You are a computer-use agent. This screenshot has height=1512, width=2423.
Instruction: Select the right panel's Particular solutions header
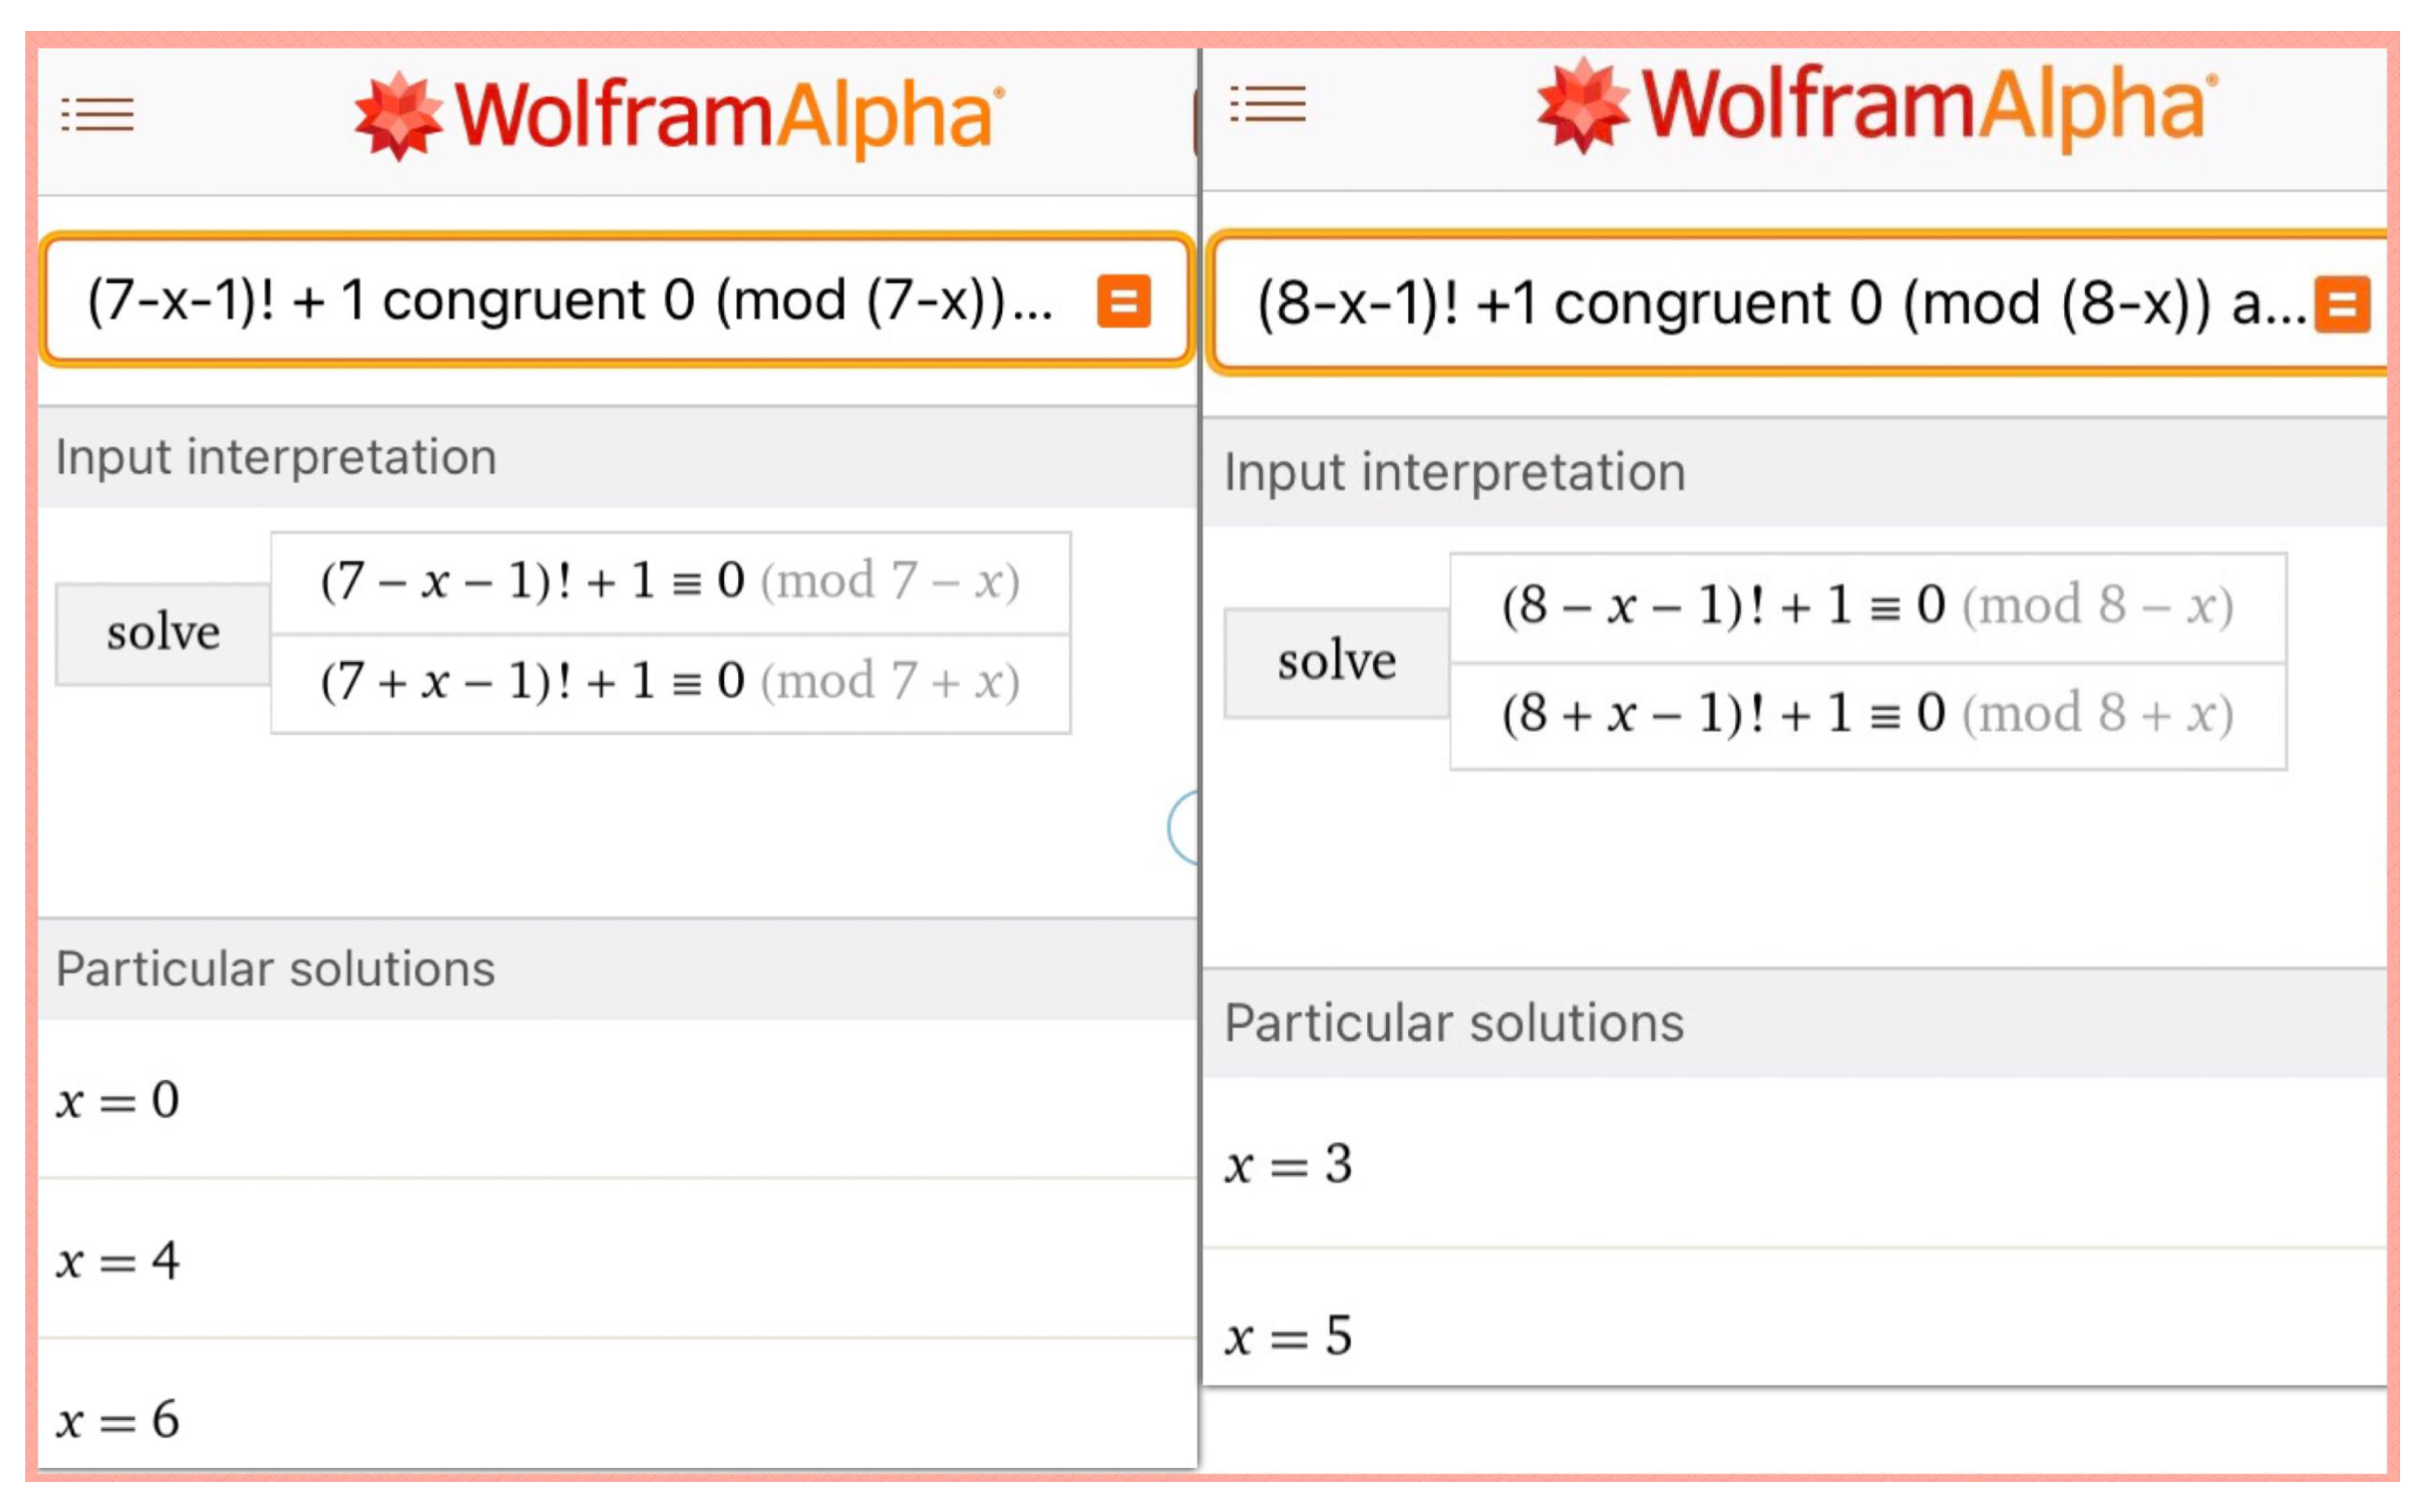(1455, 1023)
